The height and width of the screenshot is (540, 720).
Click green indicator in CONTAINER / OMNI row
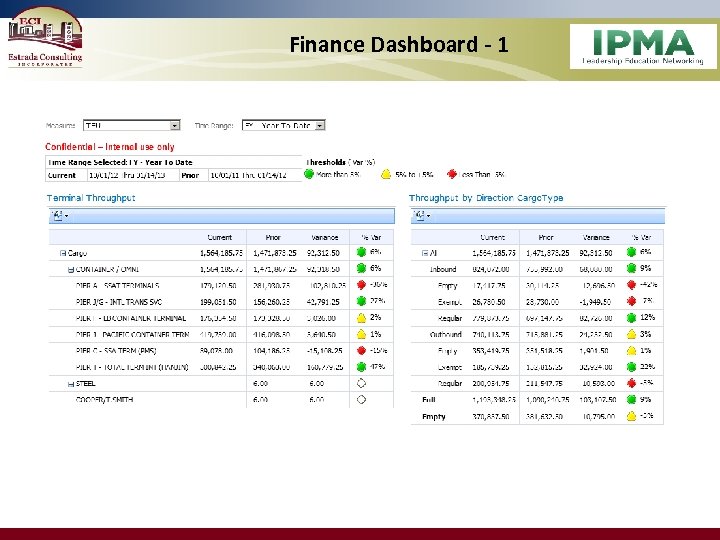[x=361, y=268]
